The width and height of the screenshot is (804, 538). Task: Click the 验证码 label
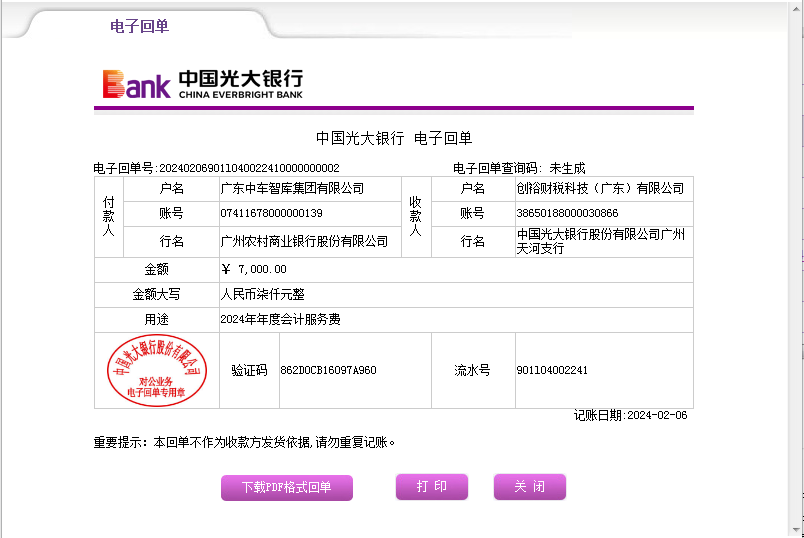249,370
